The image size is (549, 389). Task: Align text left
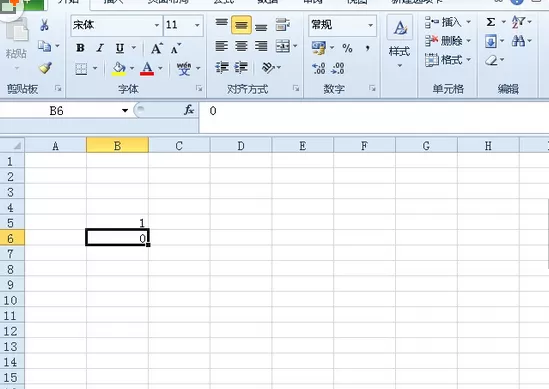tap(221, 46)
